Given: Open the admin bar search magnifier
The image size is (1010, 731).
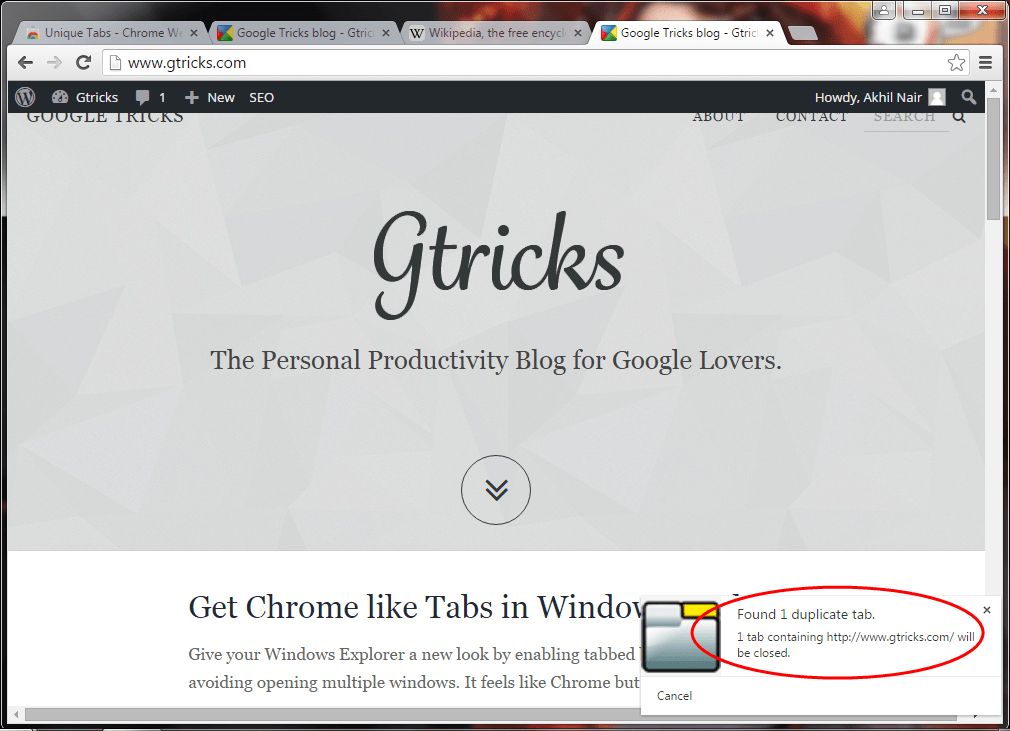Looking at the screenshot, I should pyautogui.click(x=968, y=97).
